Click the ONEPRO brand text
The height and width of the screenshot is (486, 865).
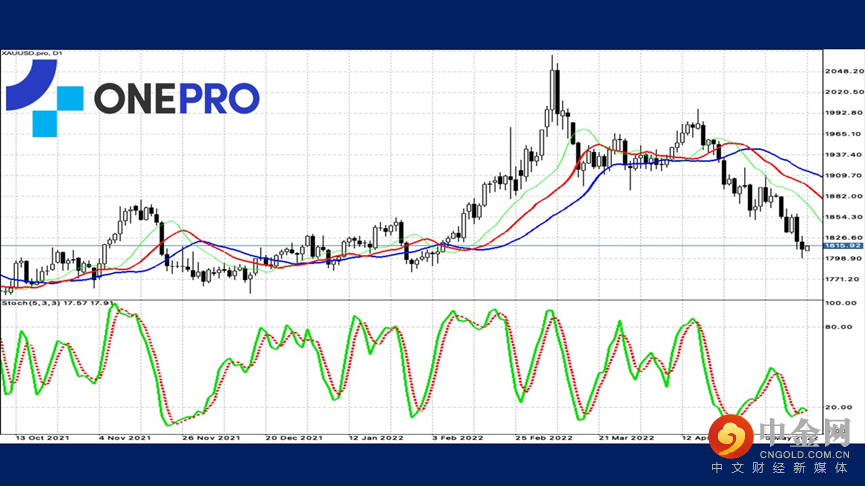(x=177, y=98)
